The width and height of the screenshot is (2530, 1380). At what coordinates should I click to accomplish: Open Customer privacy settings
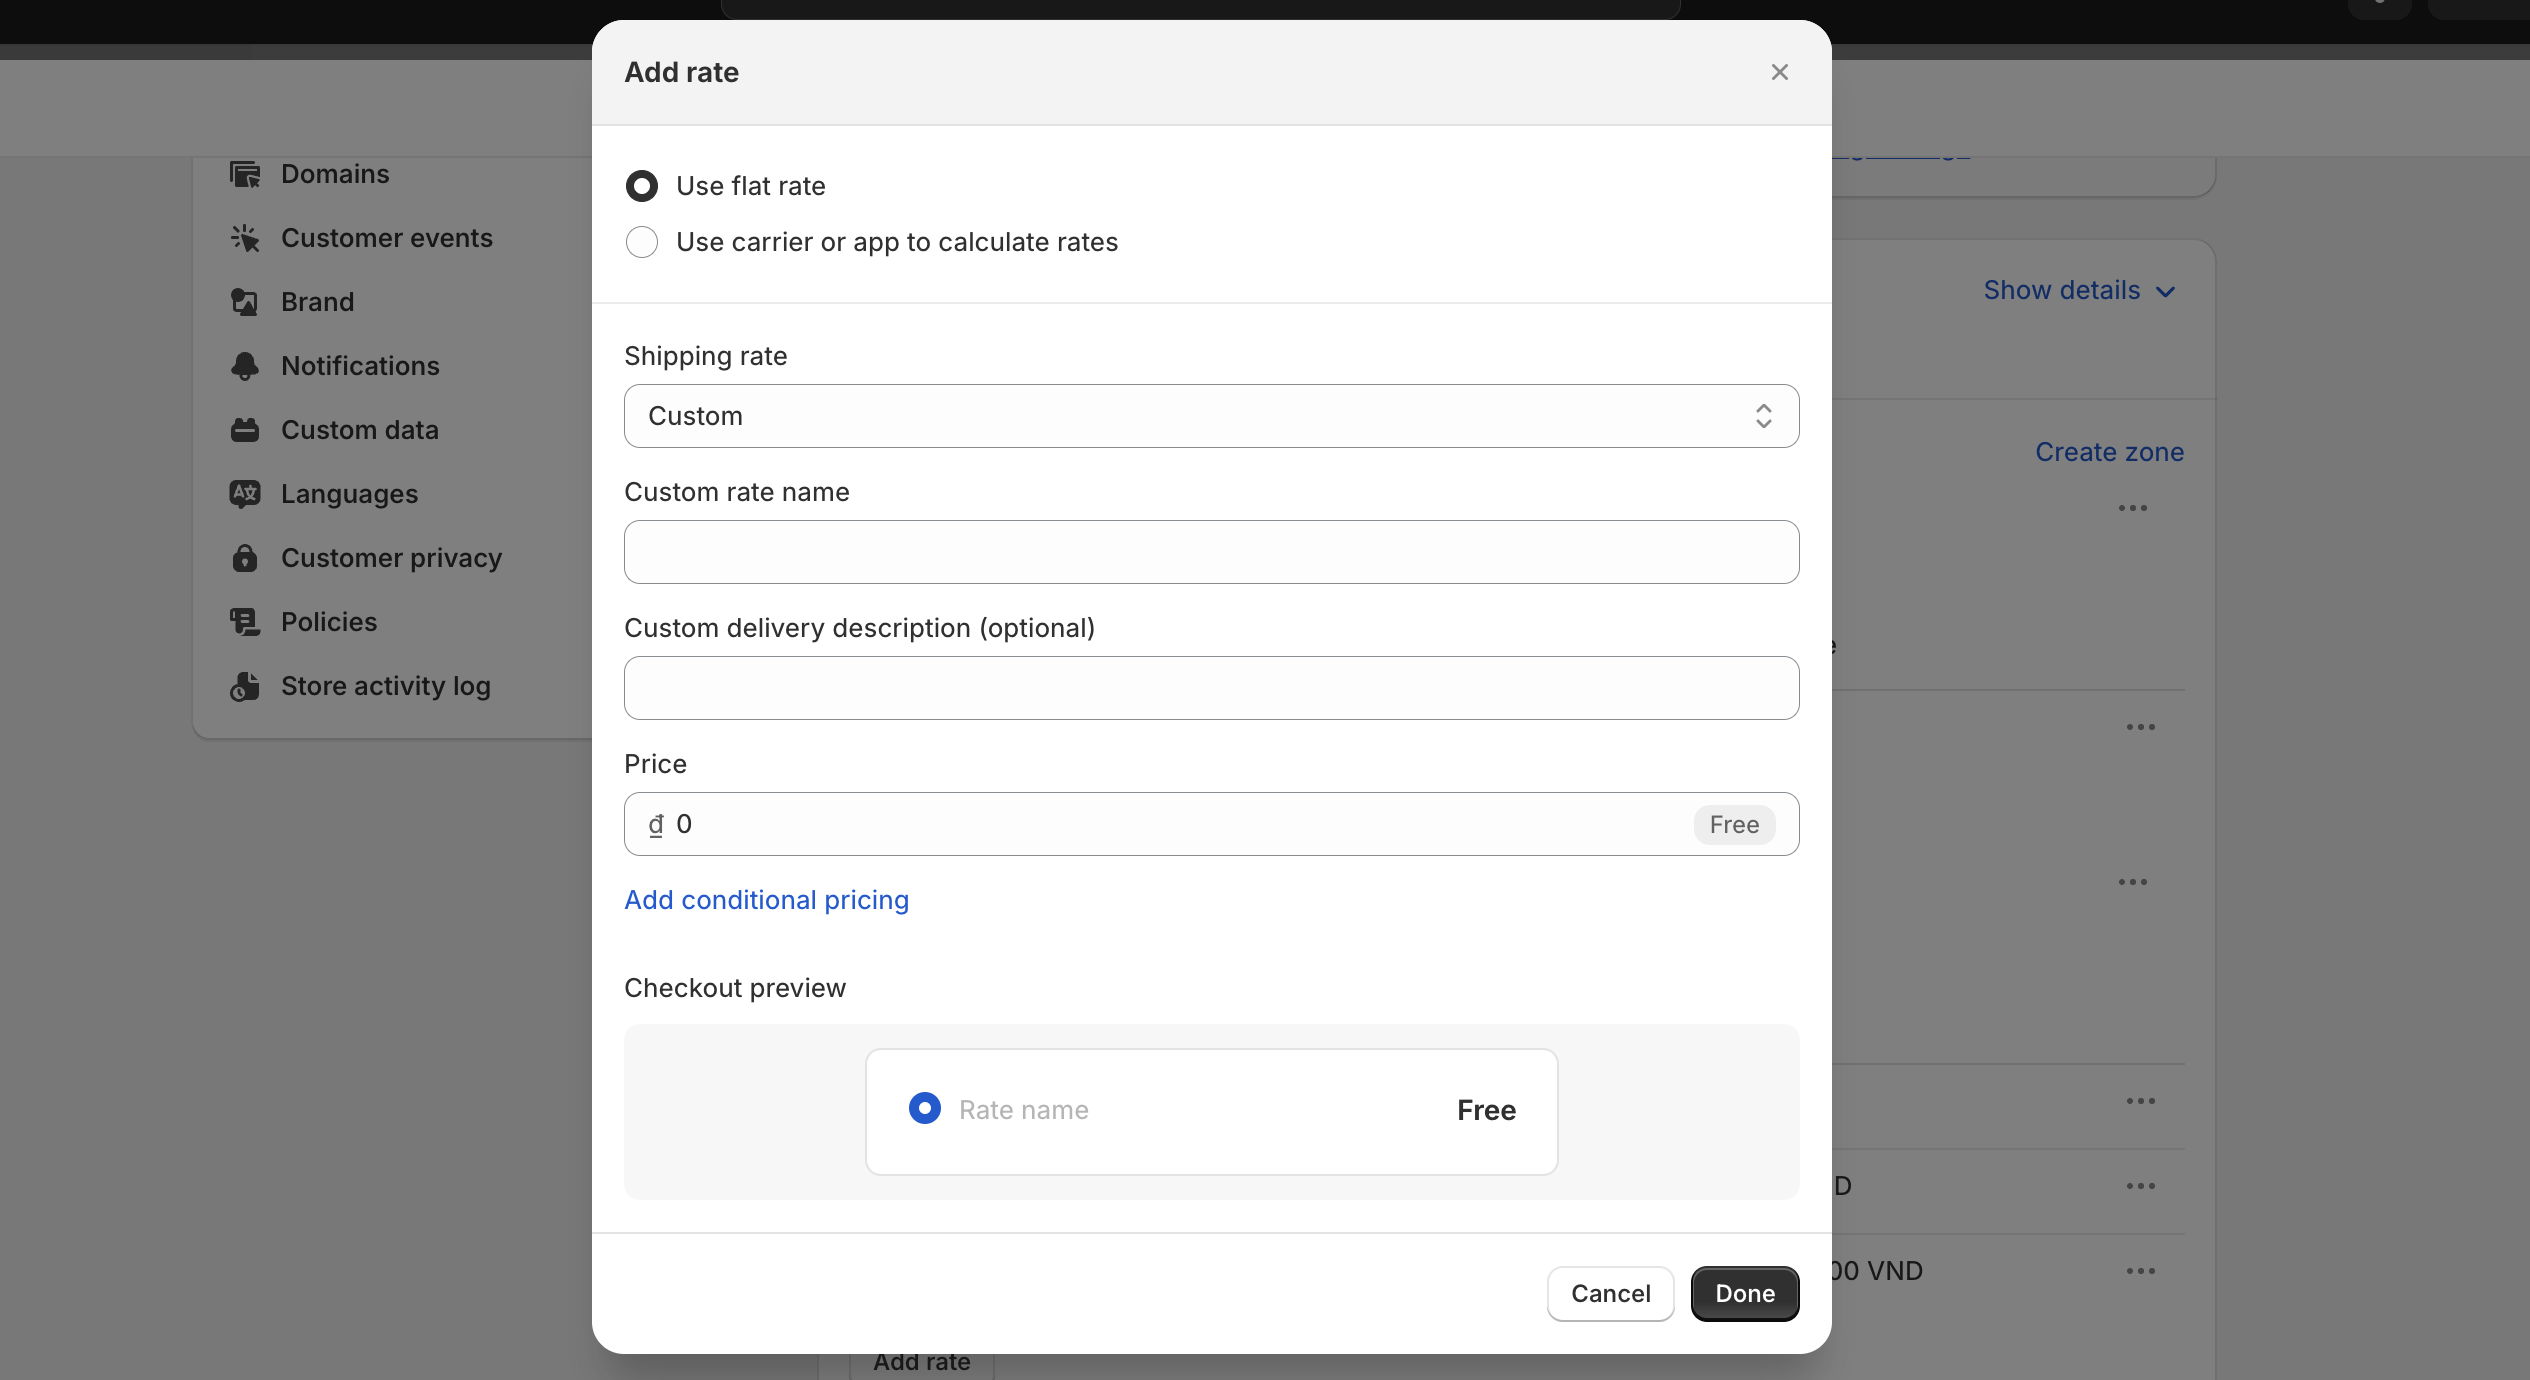(391, 558)
